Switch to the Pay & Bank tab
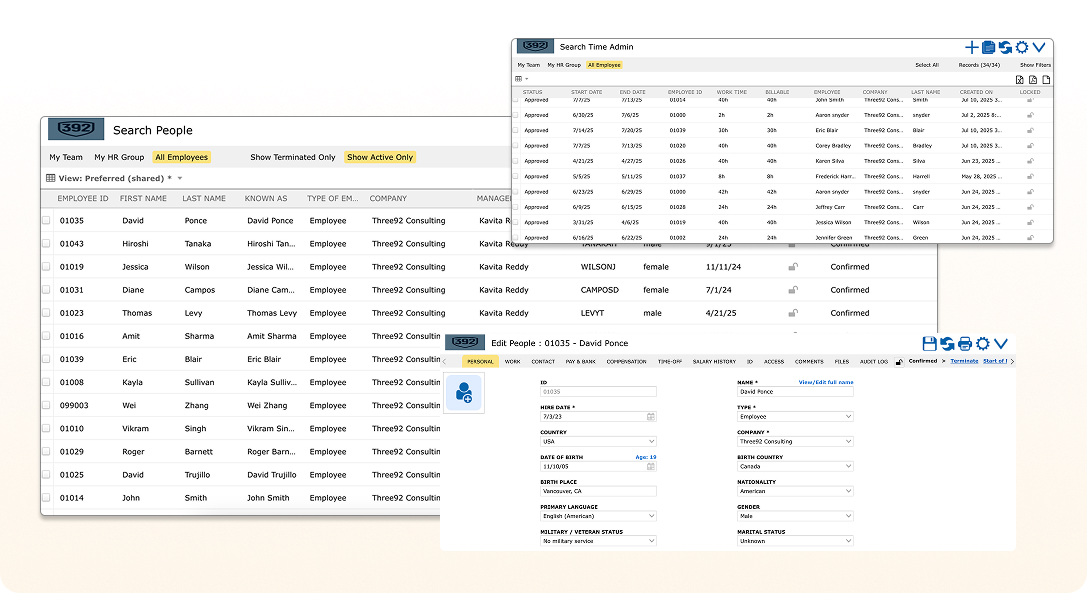The image size is (1087, 593). click(580, 361)
